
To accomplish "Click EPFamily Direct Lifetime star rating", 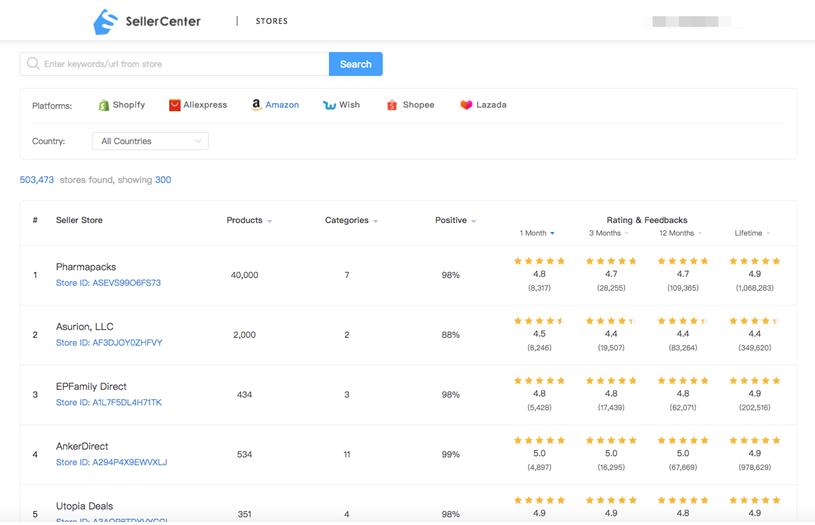I will point(755,380).
